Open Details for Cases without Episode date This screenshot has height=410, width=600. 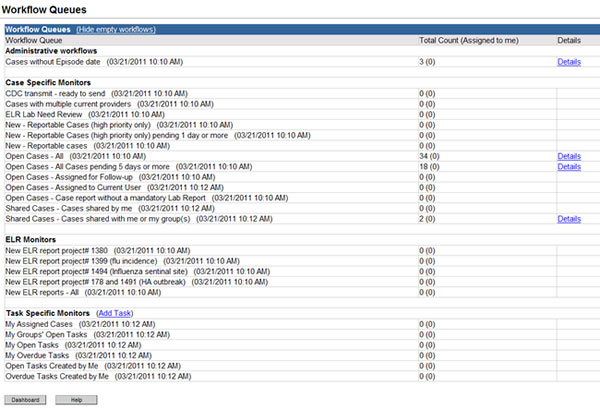[569, 62]
